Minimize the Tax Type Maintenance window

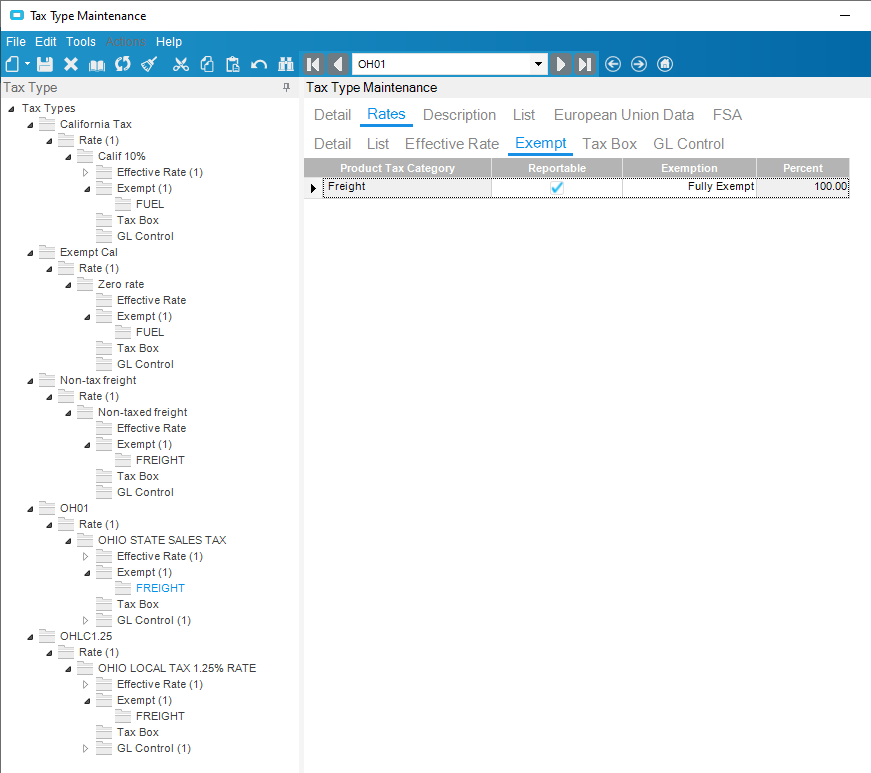pos(845,16)
